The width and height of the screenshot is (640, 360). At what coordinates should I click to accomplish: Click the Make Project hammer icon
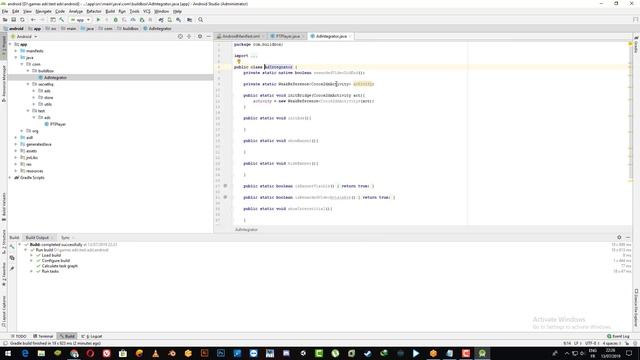pos(62,20)
